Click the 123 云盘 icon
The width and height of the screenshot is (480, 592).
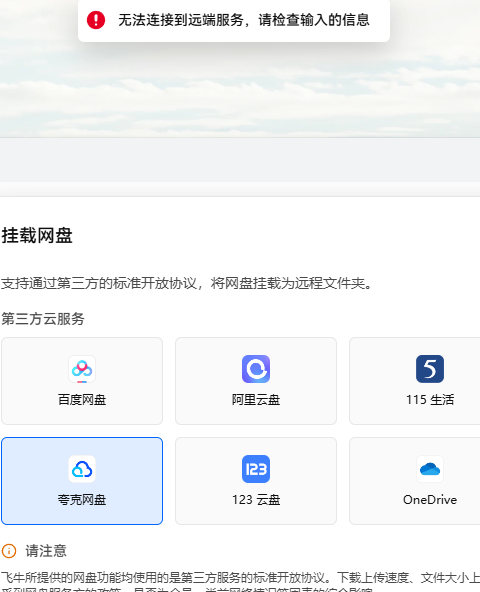[x=256, y=469]
